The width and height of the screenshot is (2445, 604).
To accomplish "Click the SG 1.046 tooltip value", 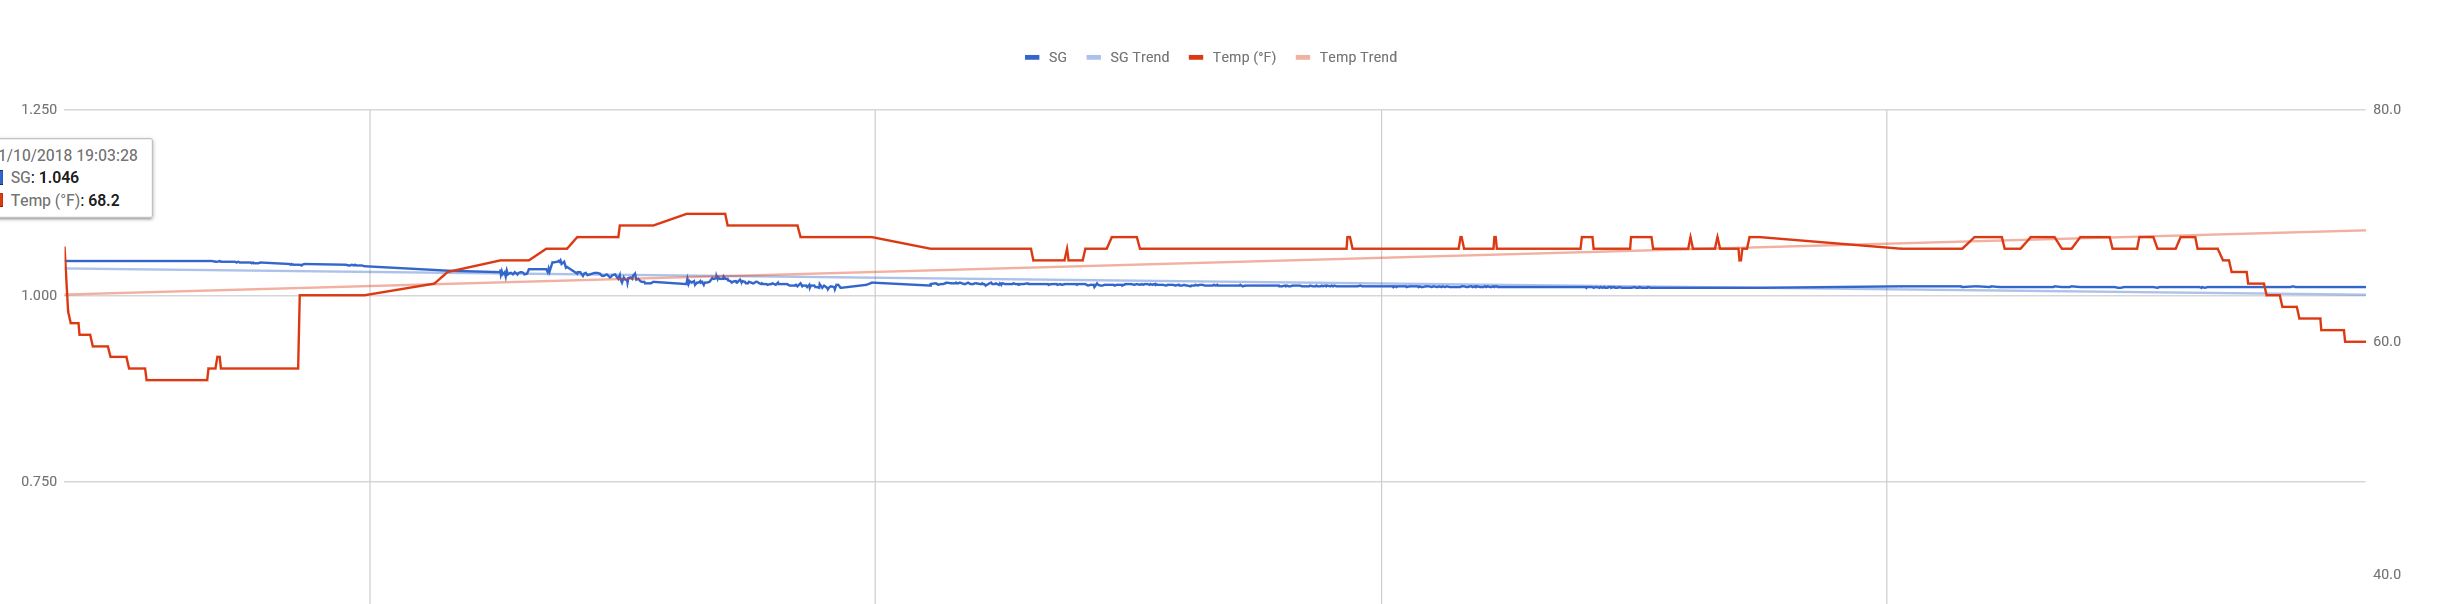I will point(59,177).
